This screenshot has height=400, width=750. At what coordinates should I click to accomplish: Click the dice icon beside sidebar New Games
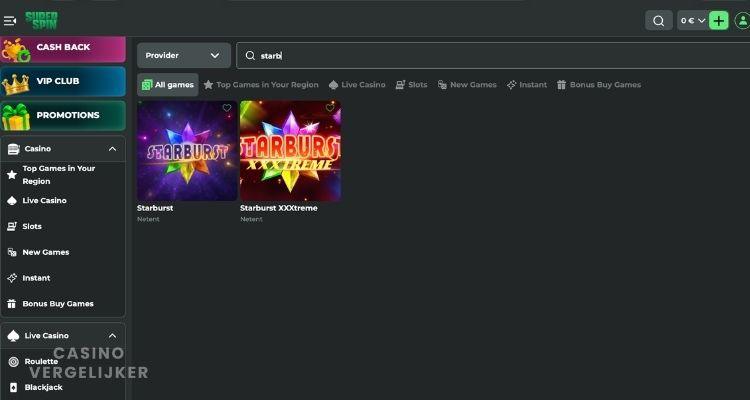click(12, 253)
